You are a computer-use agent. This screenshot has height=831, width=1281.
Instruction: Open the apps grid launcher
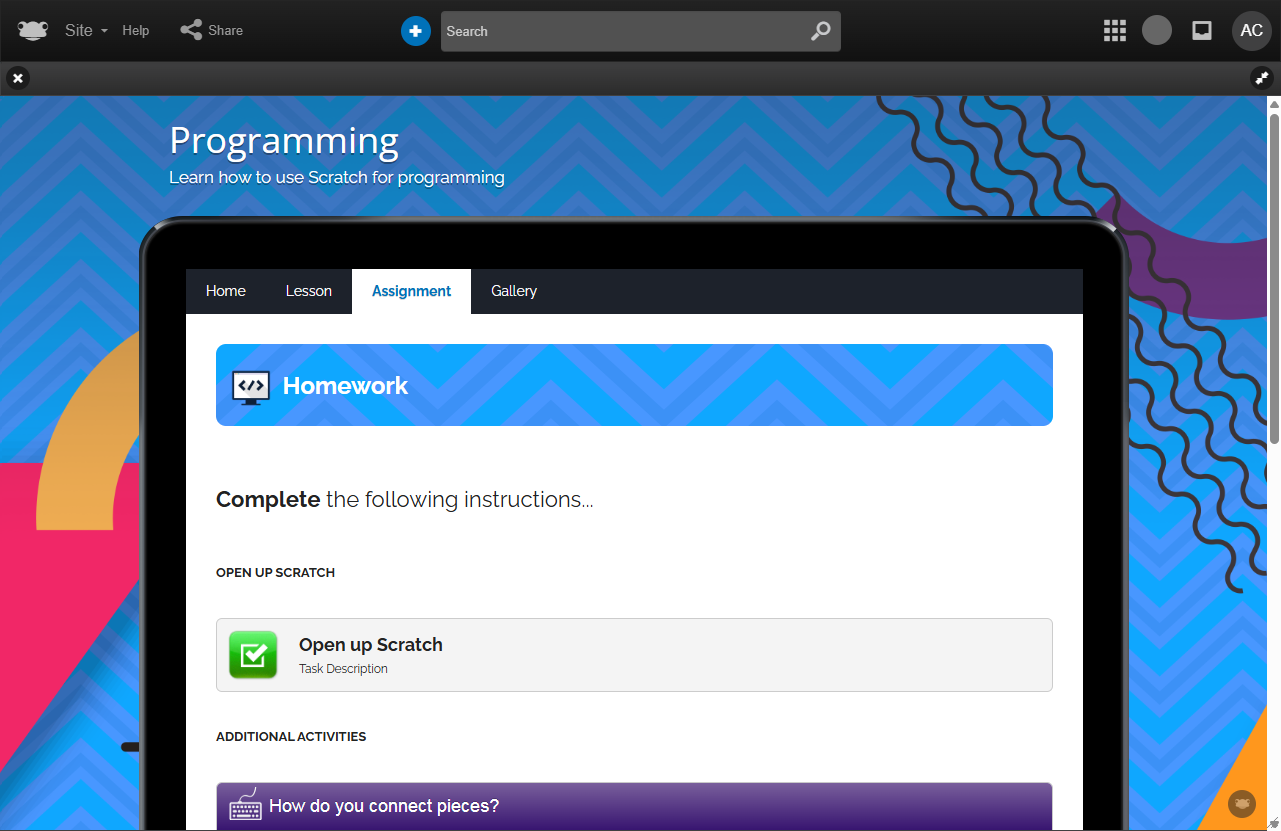(1114, 31)
